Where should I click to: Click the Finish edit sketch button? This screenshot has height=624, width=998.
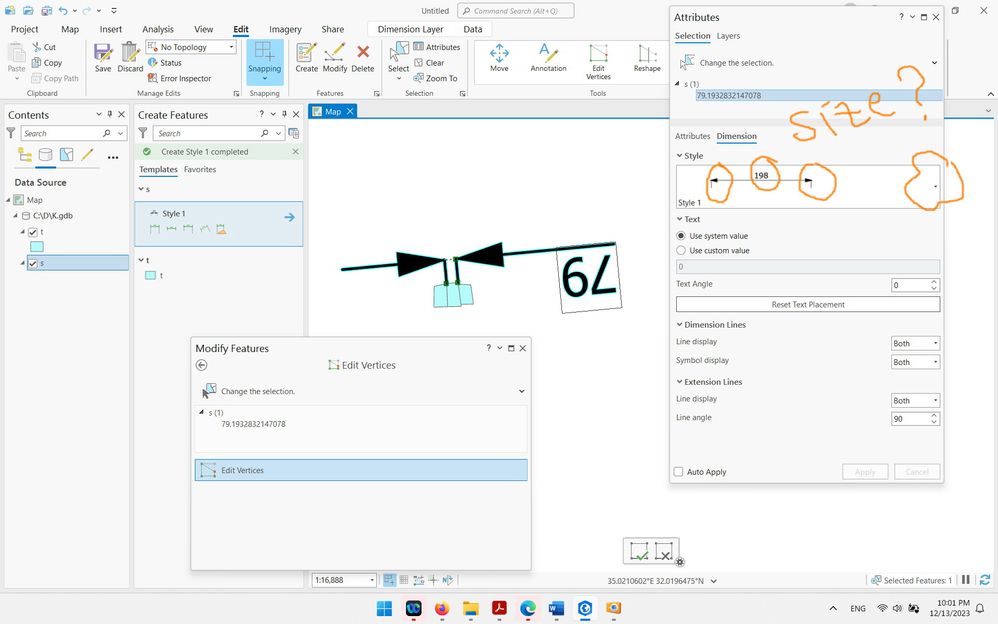pos(638,551)
